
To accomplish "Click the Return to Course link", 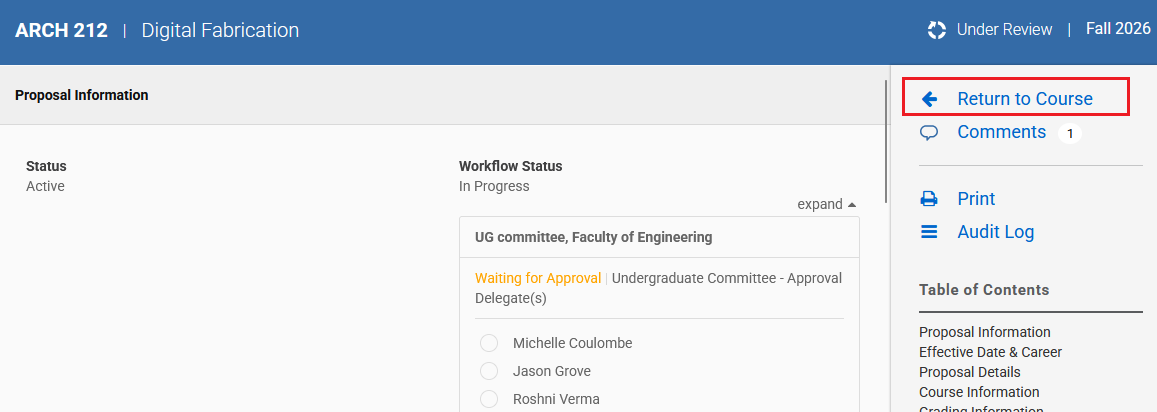I will (x=1024, y=99).
